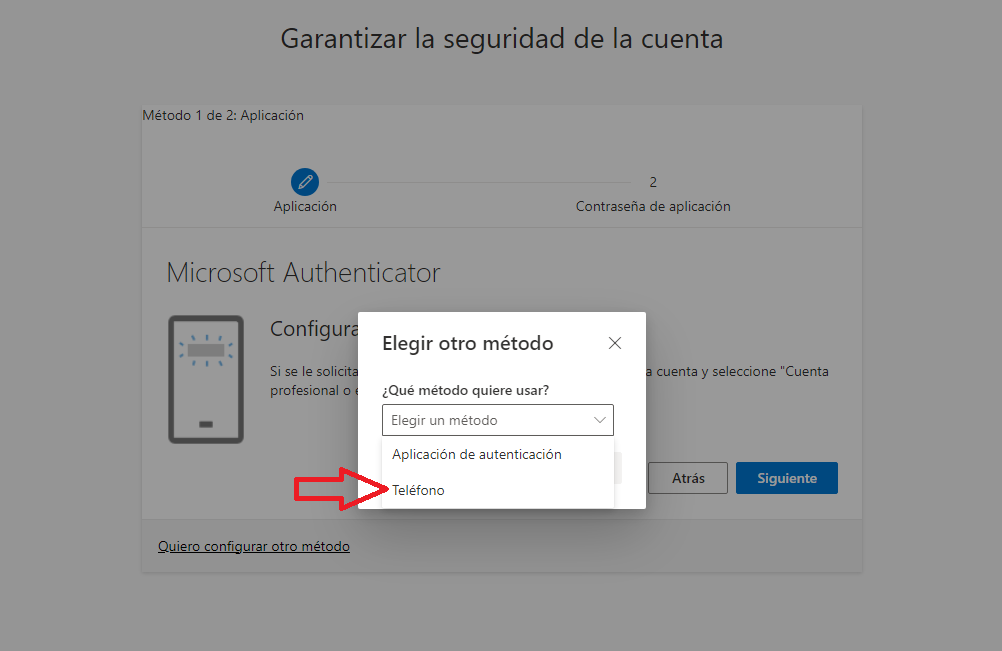Image resolution: width=1002 pixels, height=651 pixels.
Task: Close the 'Elegir otro método' dialog
Action: click(615, 343)
